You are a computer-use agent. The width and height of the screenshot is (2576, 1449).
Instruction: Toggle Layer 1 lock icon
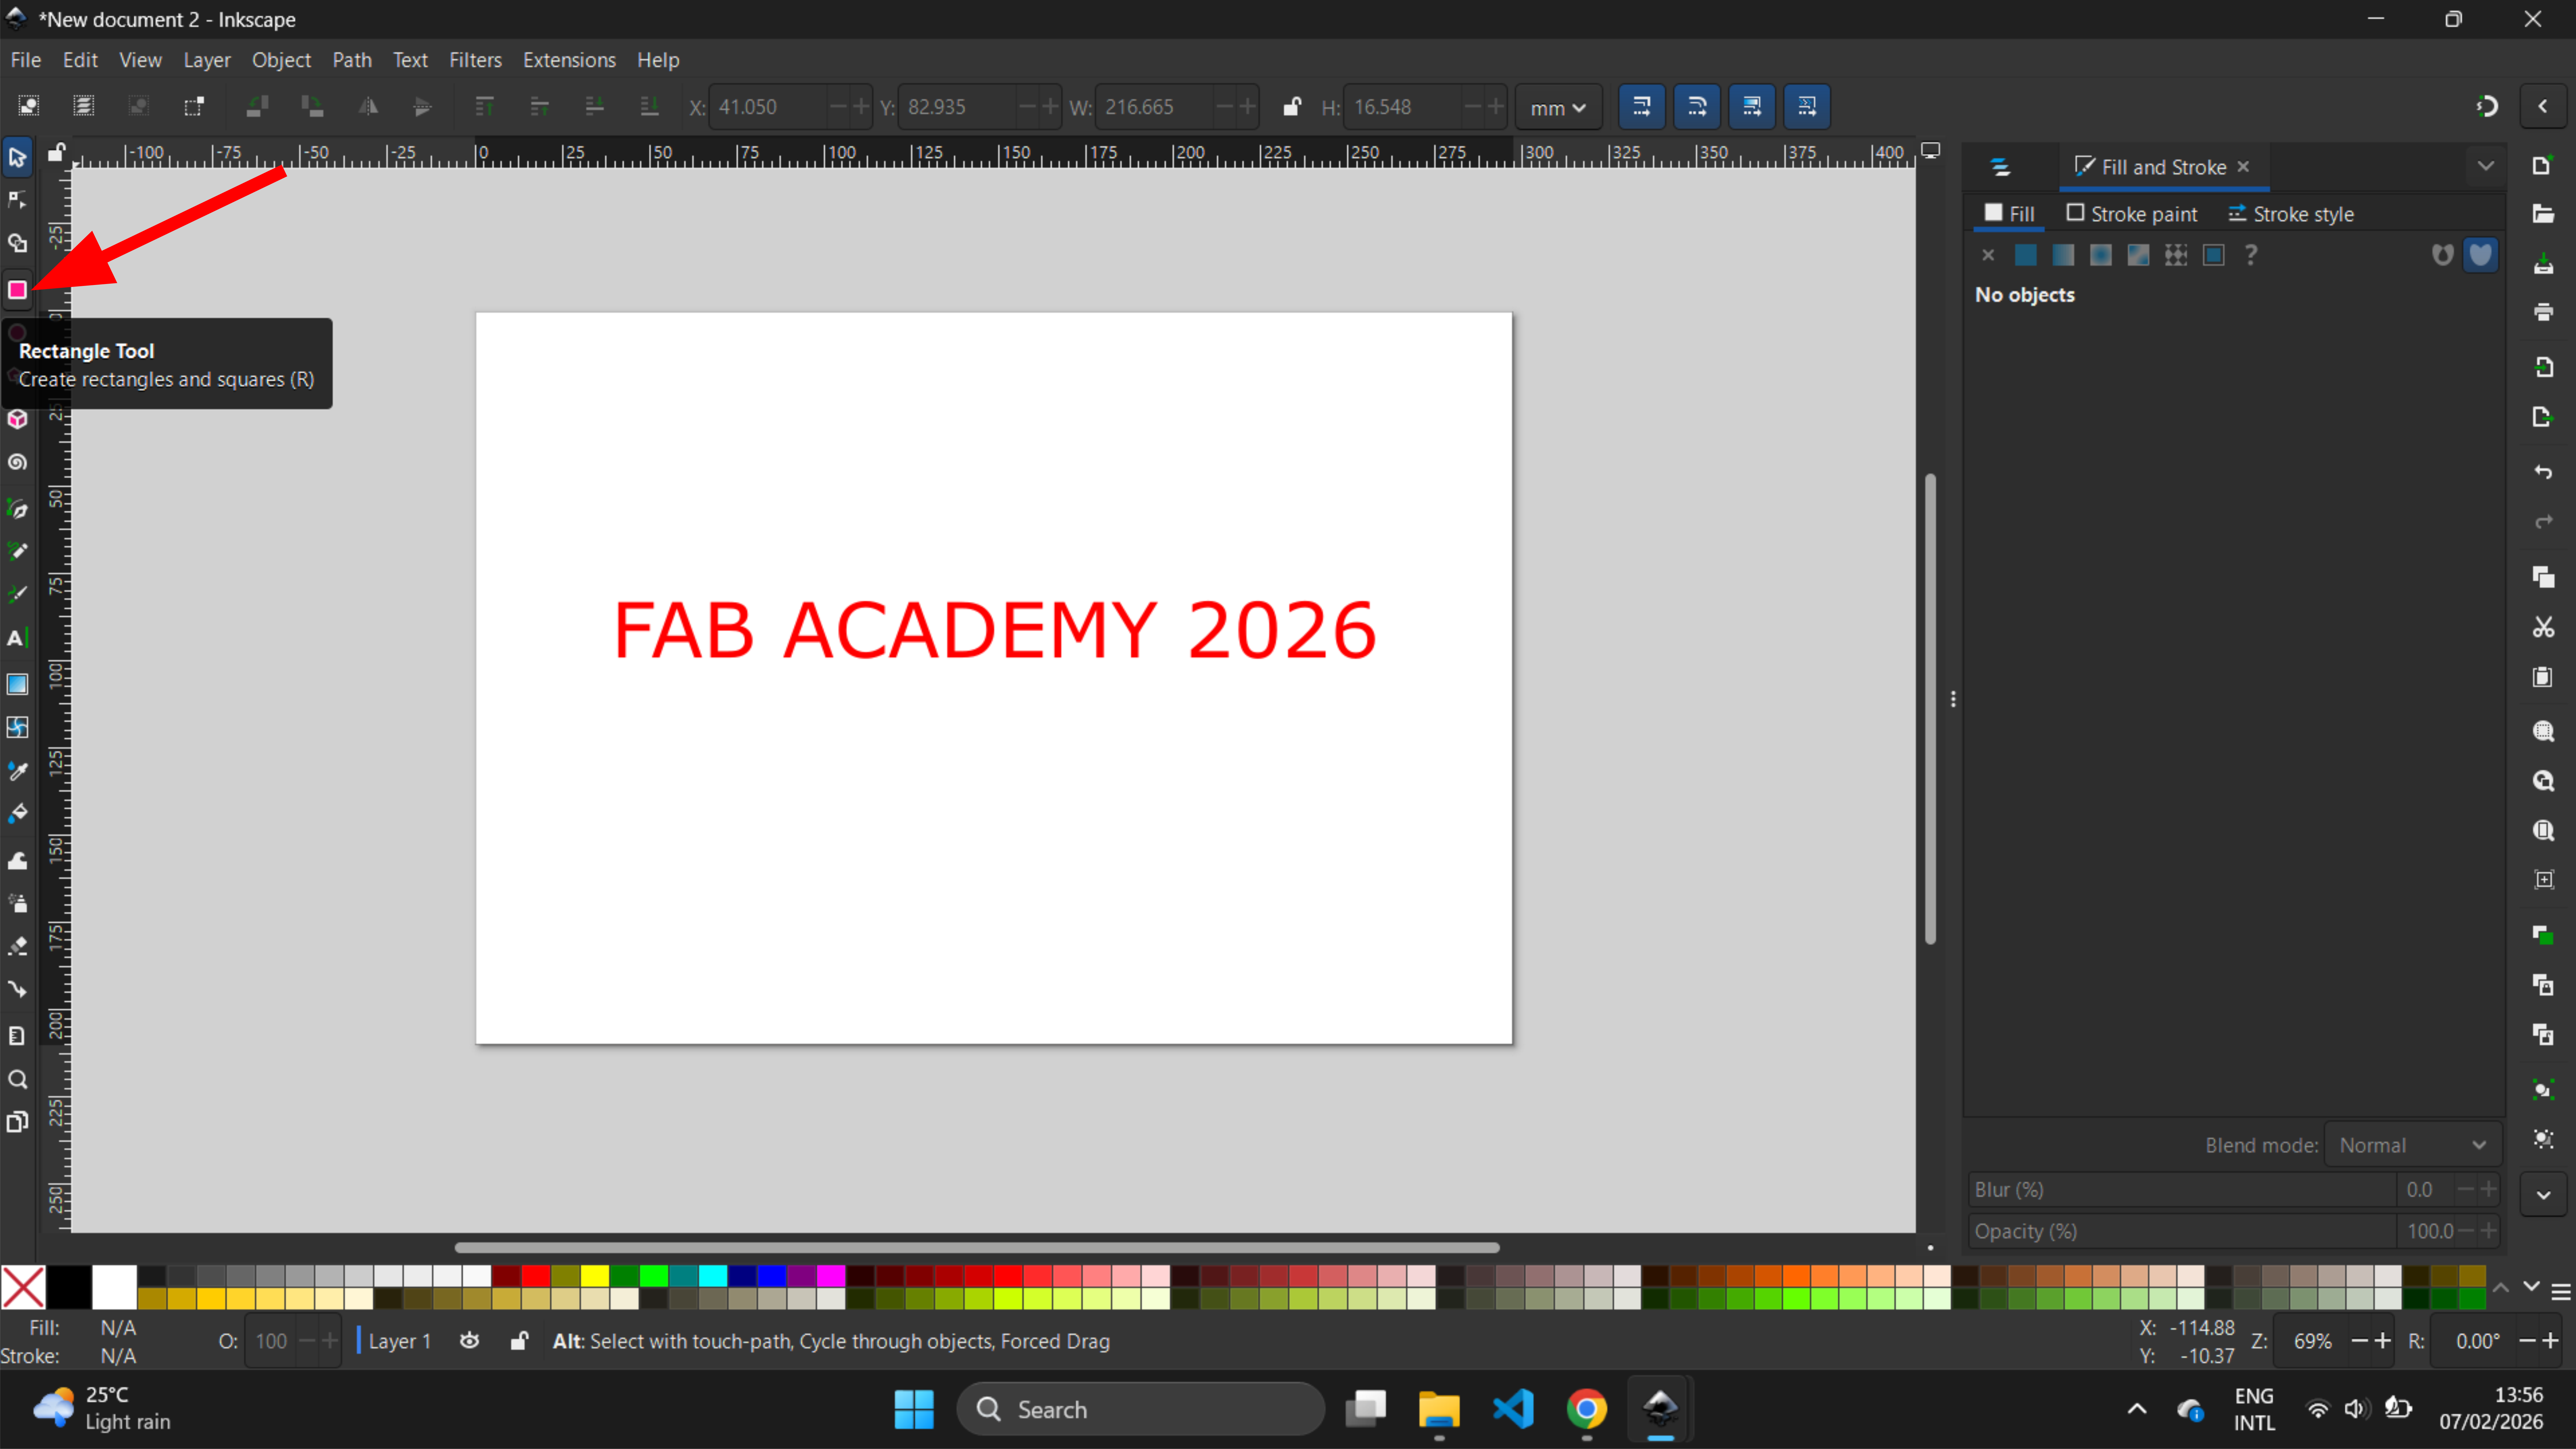(518, 1341)
